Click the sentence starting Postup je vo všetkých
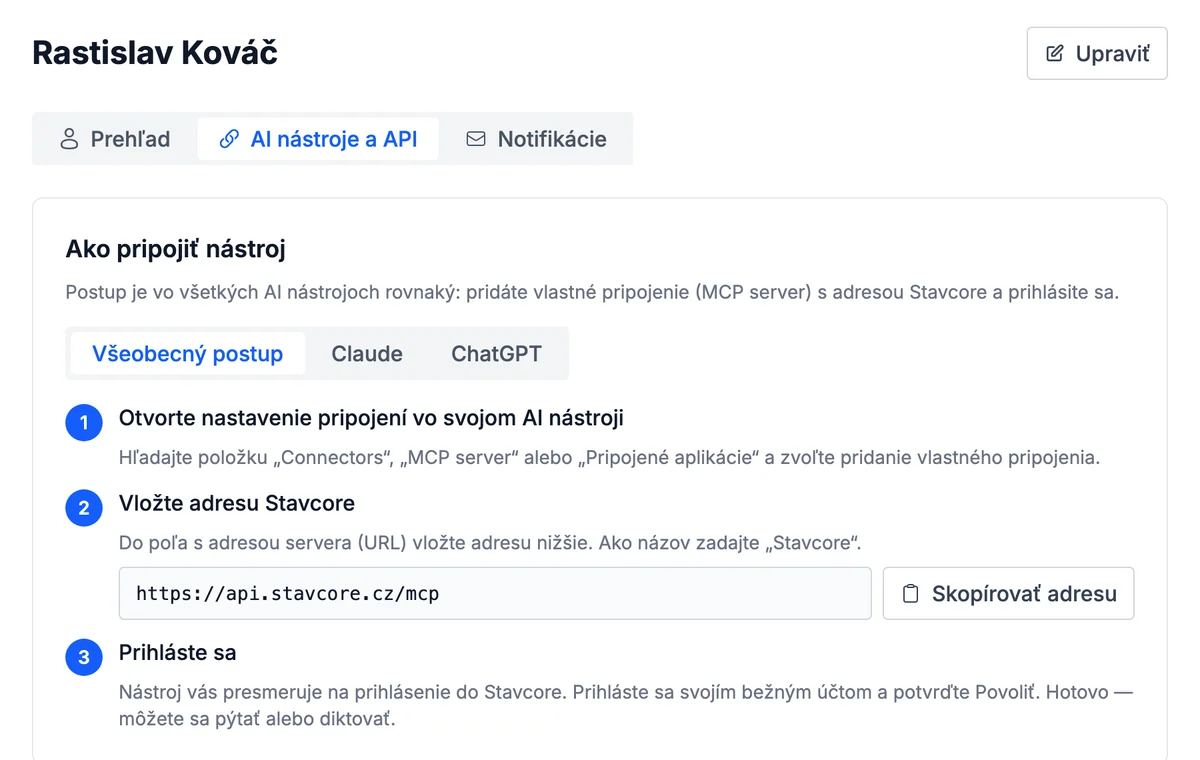Screen dimensions: 1200x760 click(592, 294)
